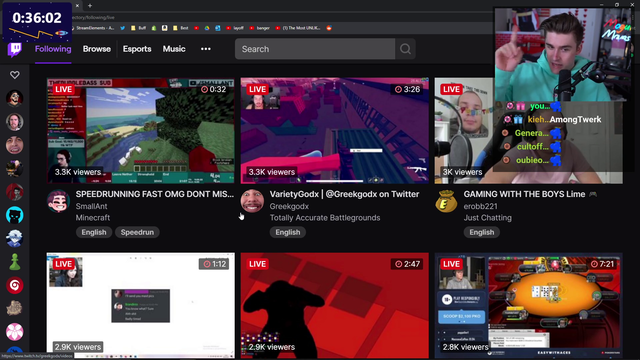Screen dimensions: 640x360
Task: Open the VarietyGodx stream title link
Action: pyautogui.click(x=344, y=194)
